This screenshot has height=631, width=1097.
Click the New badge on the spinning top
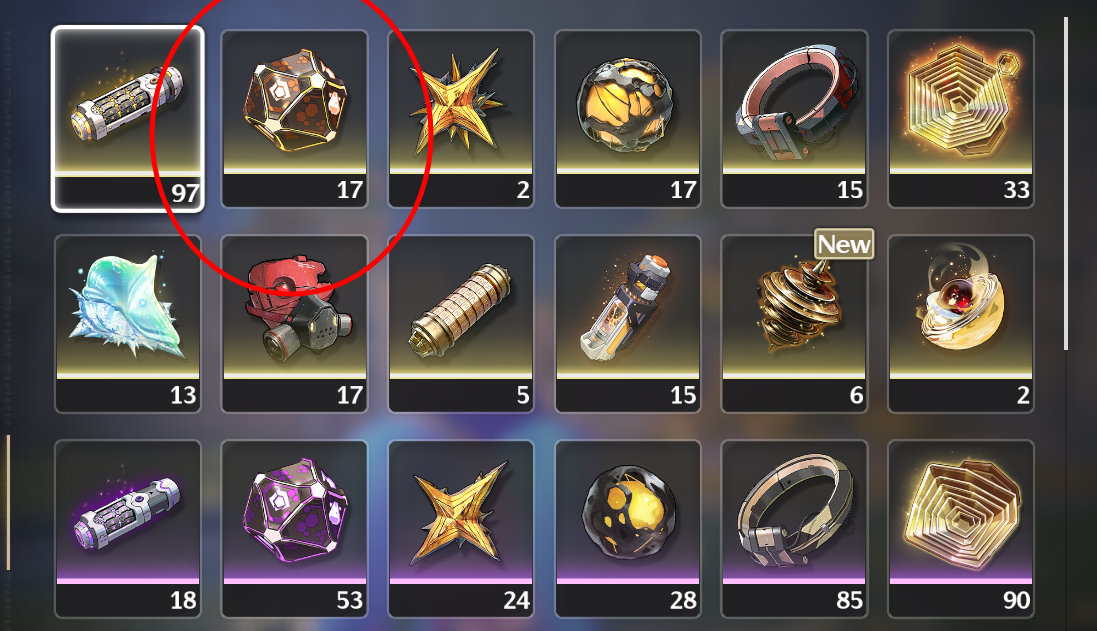(844, 244)
